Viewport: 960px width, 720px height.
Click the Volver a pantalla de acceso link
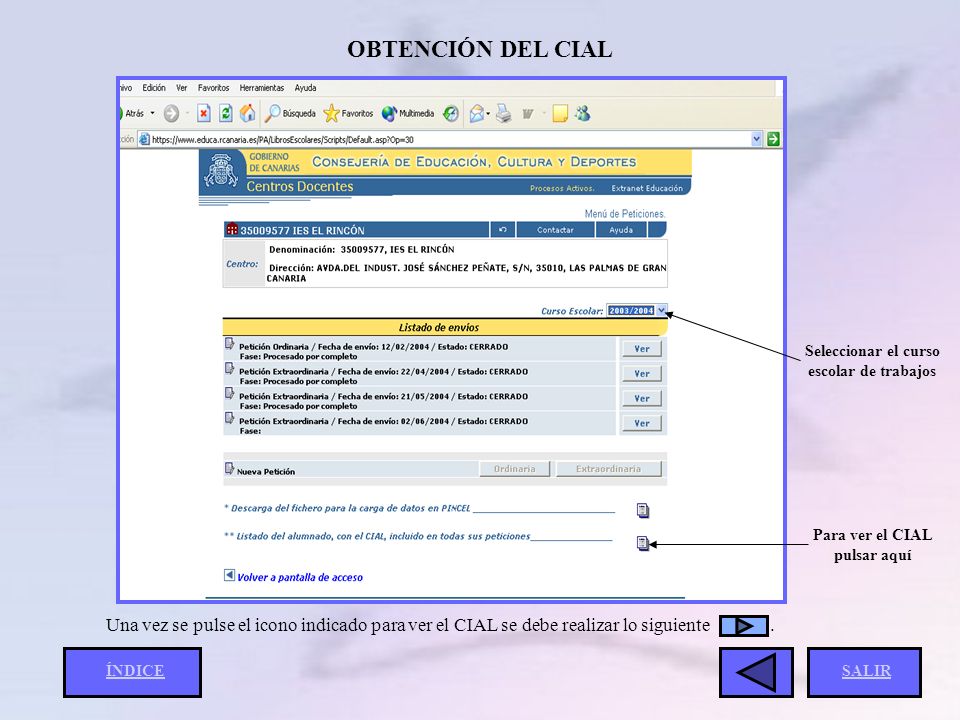(x=300, y=577)
